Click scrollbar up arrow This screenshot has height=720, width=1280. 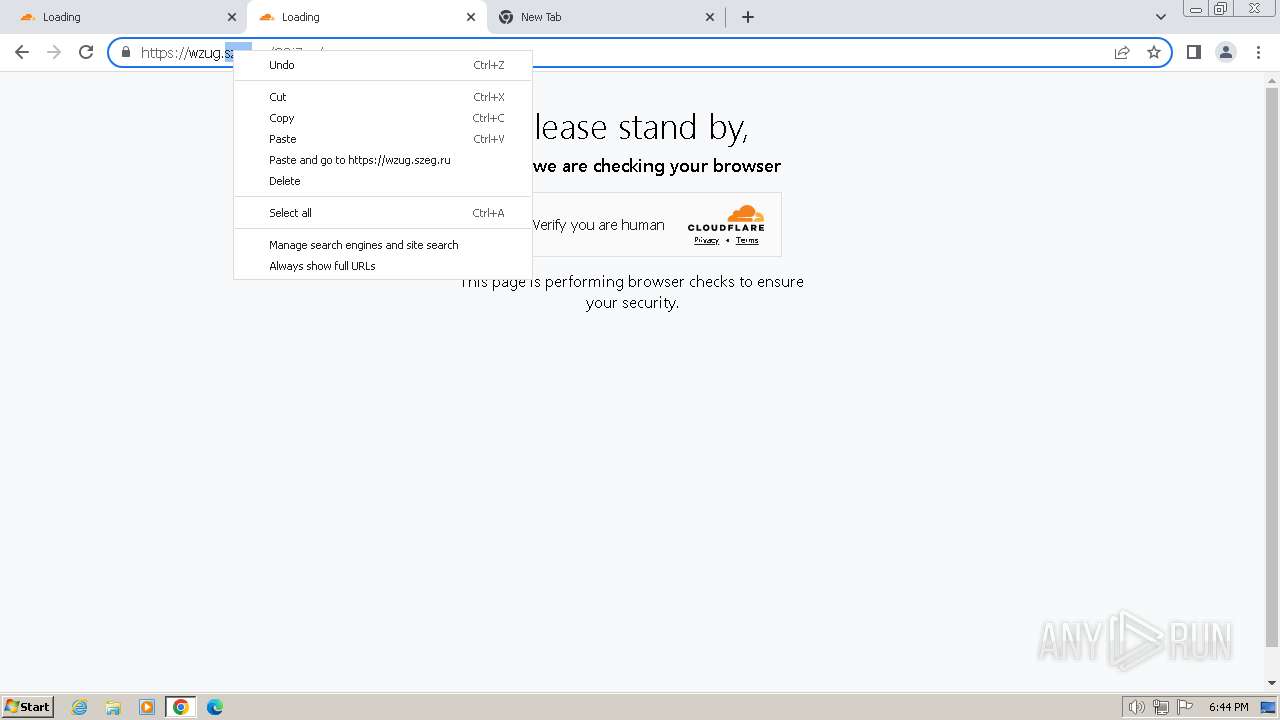pos(1272,80)
